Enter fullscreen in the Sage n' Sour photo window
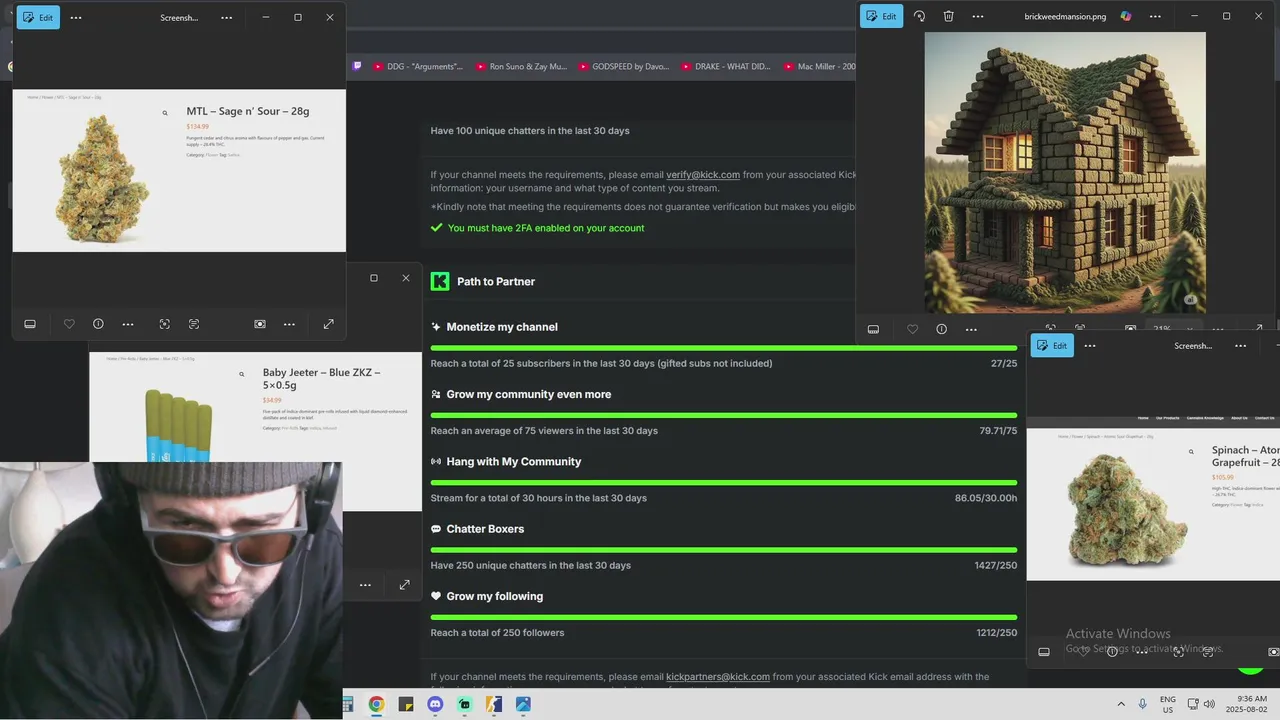Viewport: 1280px width, 720px height. click(x=328, y=324)
